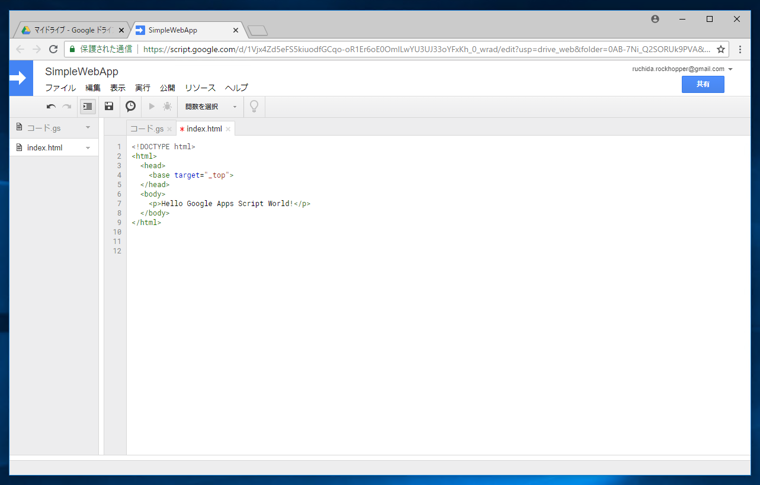The image size is (760, 485).
Task: Open the 編集 menu
Action: coord(93,88)
